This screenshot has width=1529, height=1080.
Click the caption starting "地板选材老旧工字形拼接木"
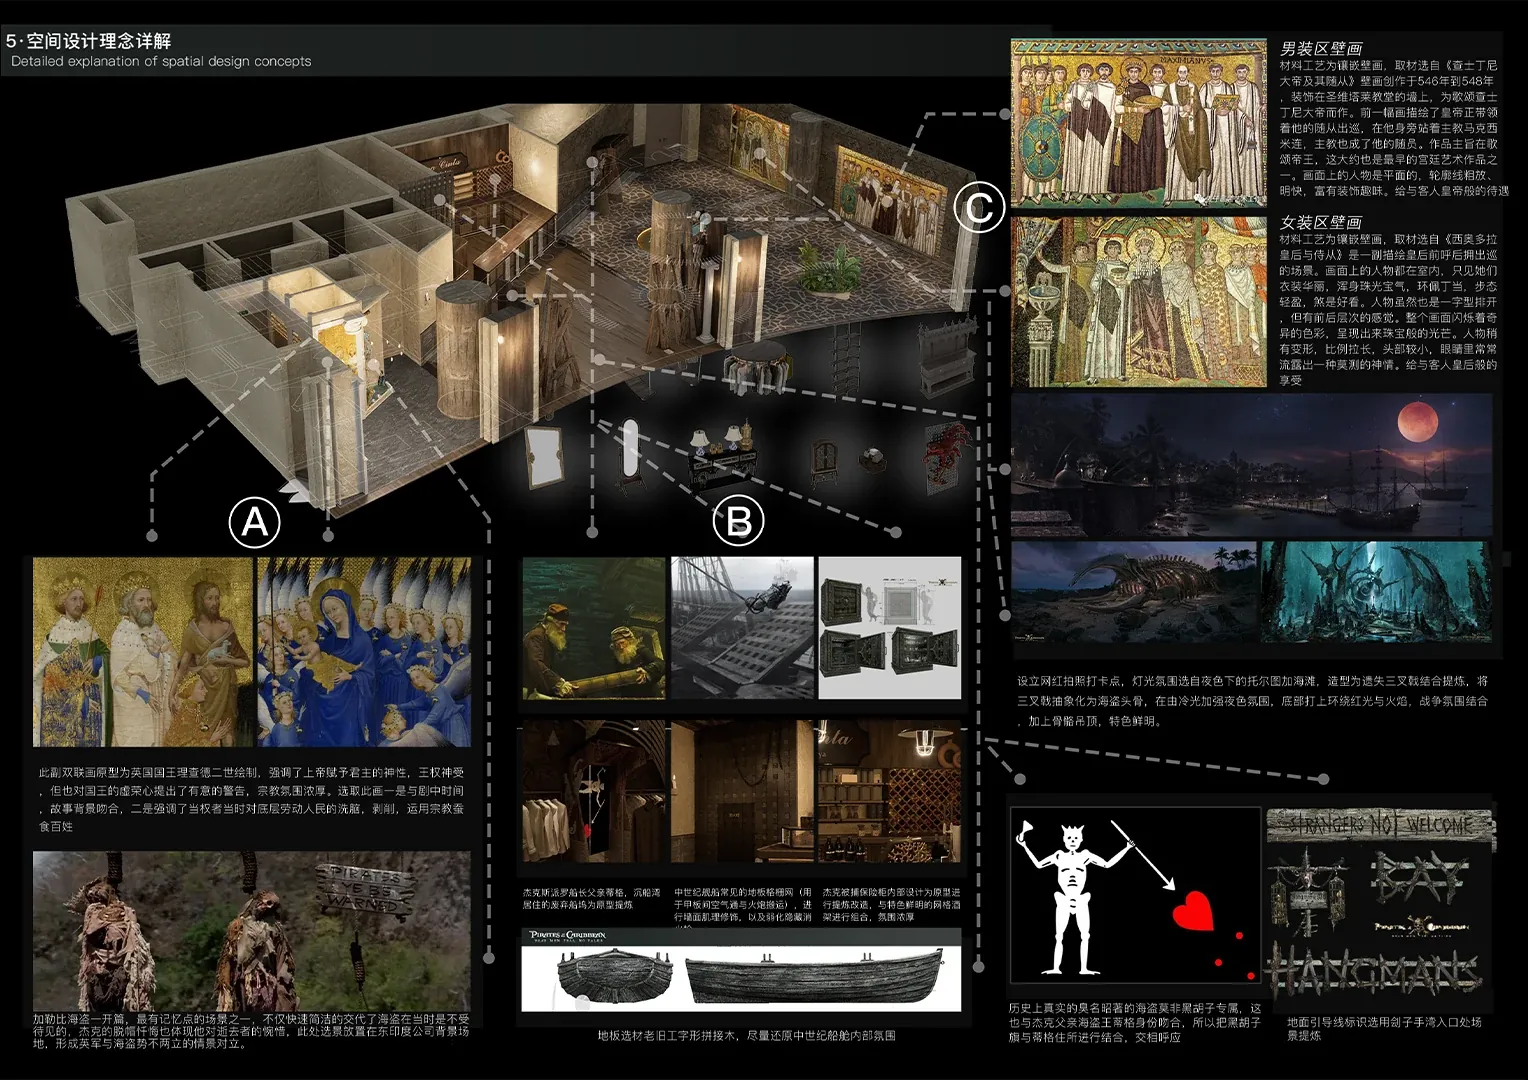pos(746,1036)
